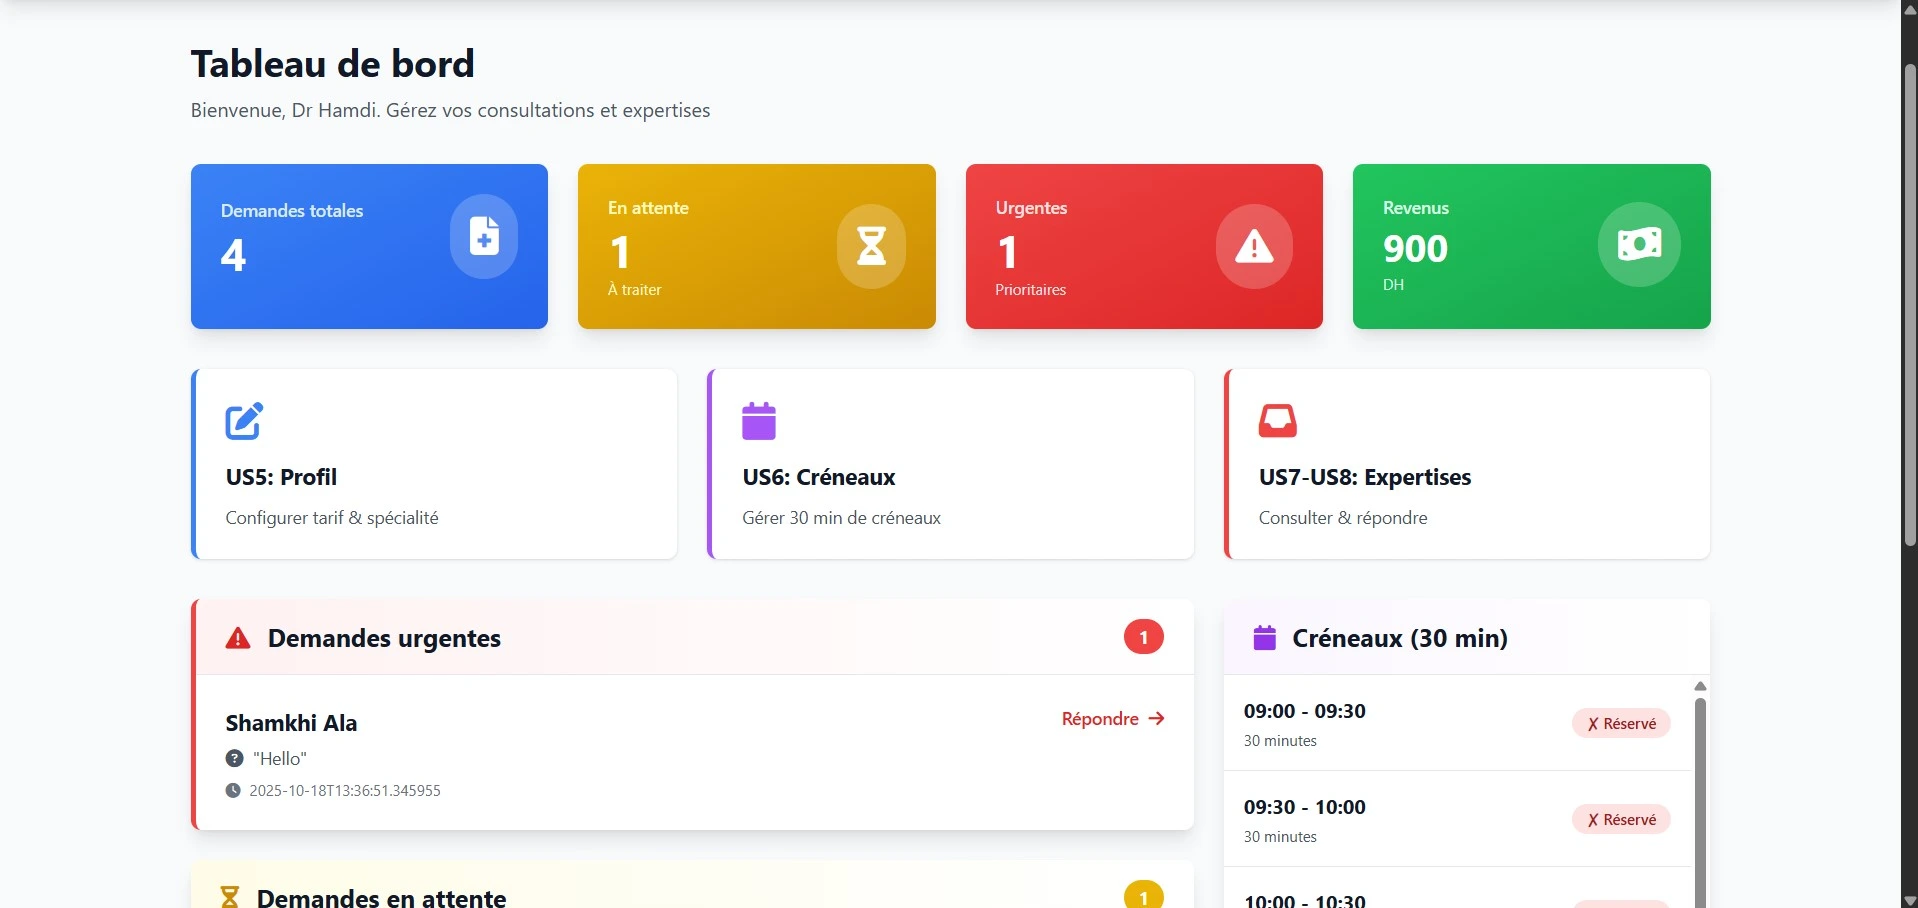The width and height of the screenshot is (1918, 908).
Task: Click the Urgentes label on red card
Action: (1031, 208)
